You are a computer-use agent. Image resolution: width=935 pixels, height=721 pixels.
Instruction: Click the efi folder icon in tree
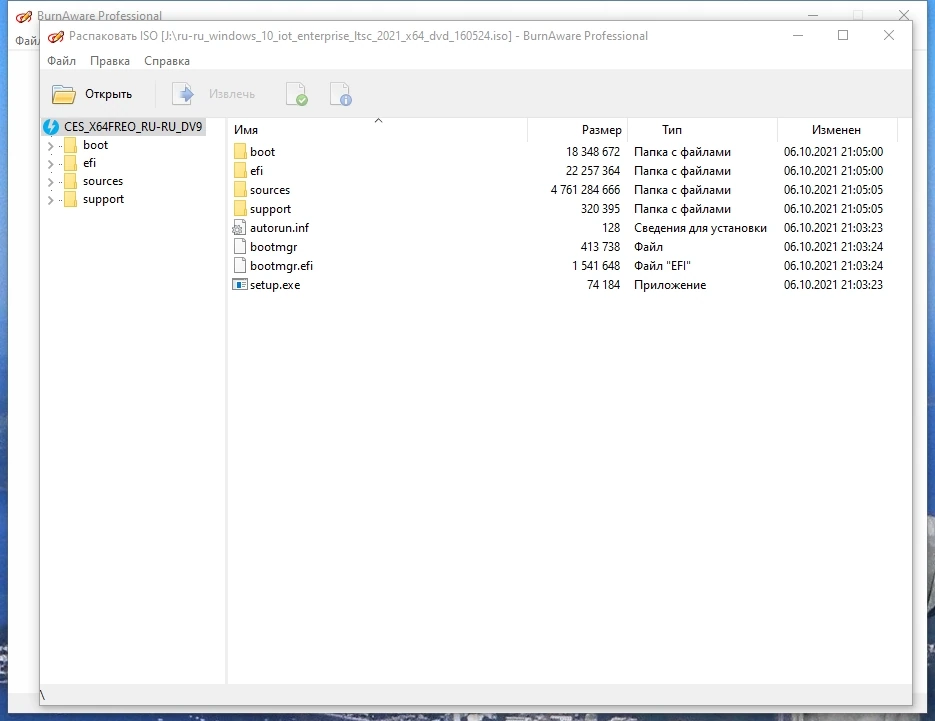(x=70, y=163)
